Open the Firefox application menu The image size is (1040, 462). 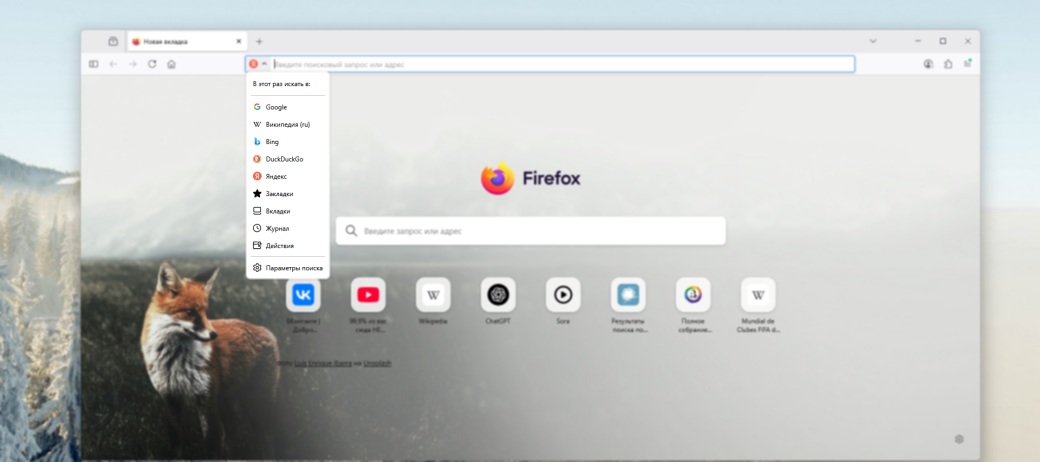[x=967, y=64]
